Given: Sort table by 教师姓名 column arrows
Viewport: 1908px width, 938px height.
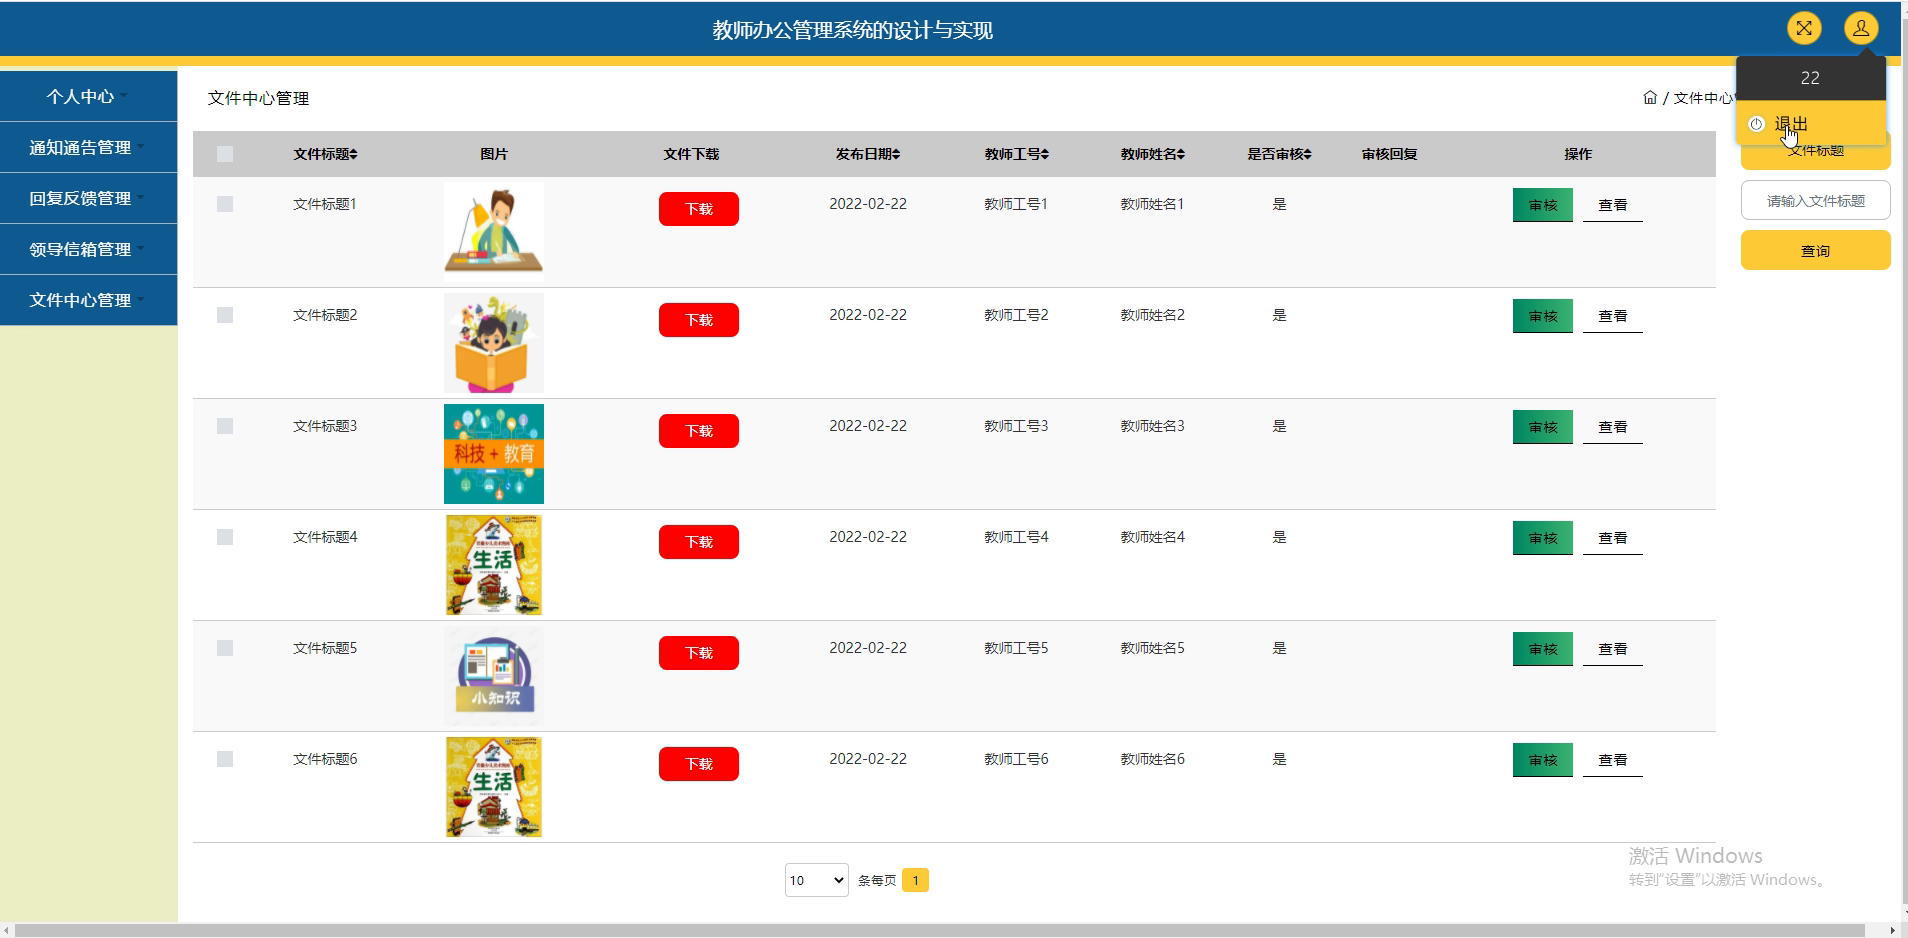Looking at the screenshot, I should (x=1181, y=154).
